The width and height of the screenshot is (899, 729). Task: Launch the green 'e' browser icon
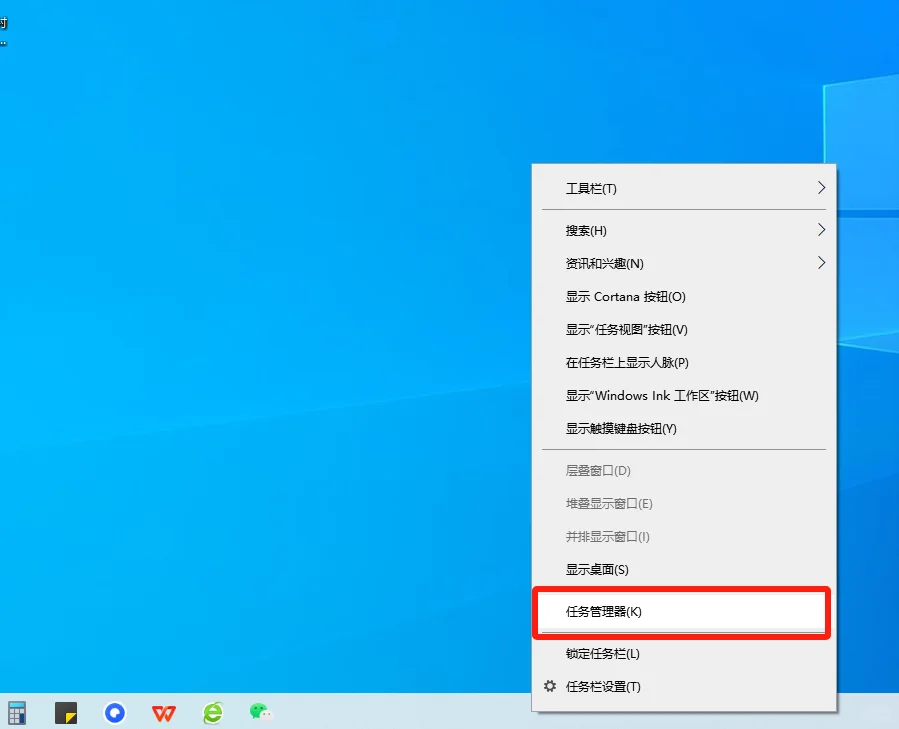[212, 712]
